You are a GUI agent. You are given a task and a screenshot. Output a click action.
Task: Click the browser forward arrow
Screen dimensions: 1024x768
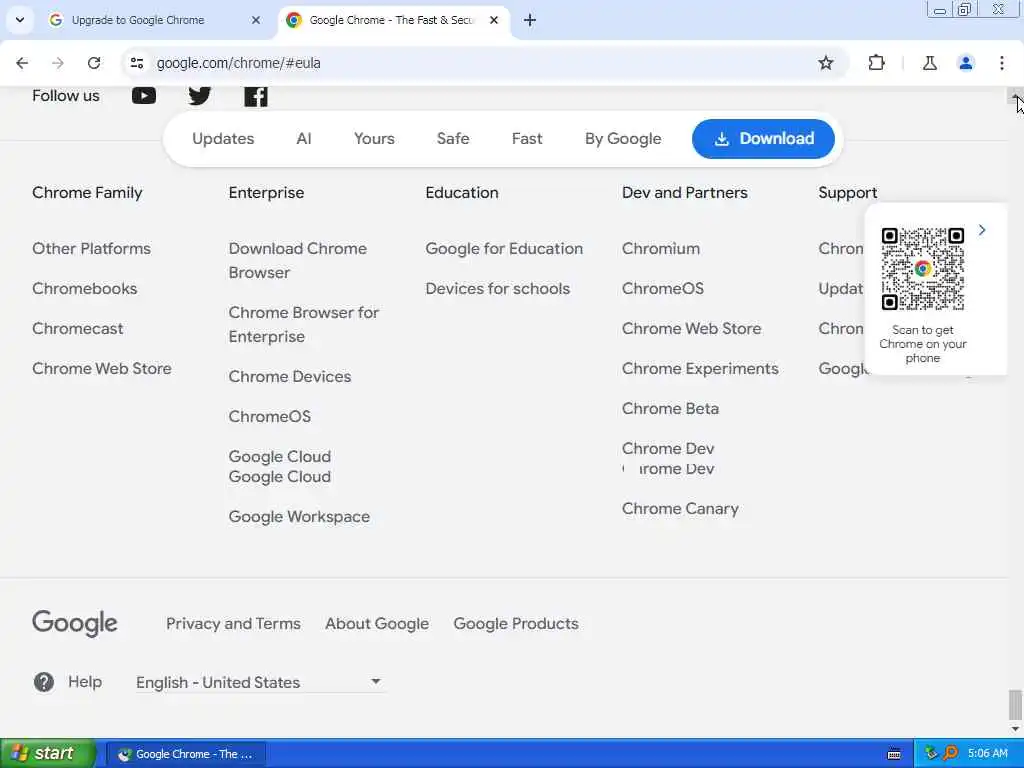(58, 63)
